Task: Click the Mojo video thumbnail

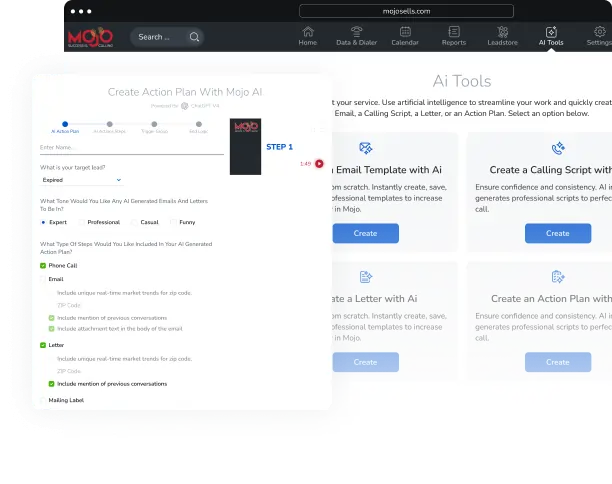Action: coord(245,146)
